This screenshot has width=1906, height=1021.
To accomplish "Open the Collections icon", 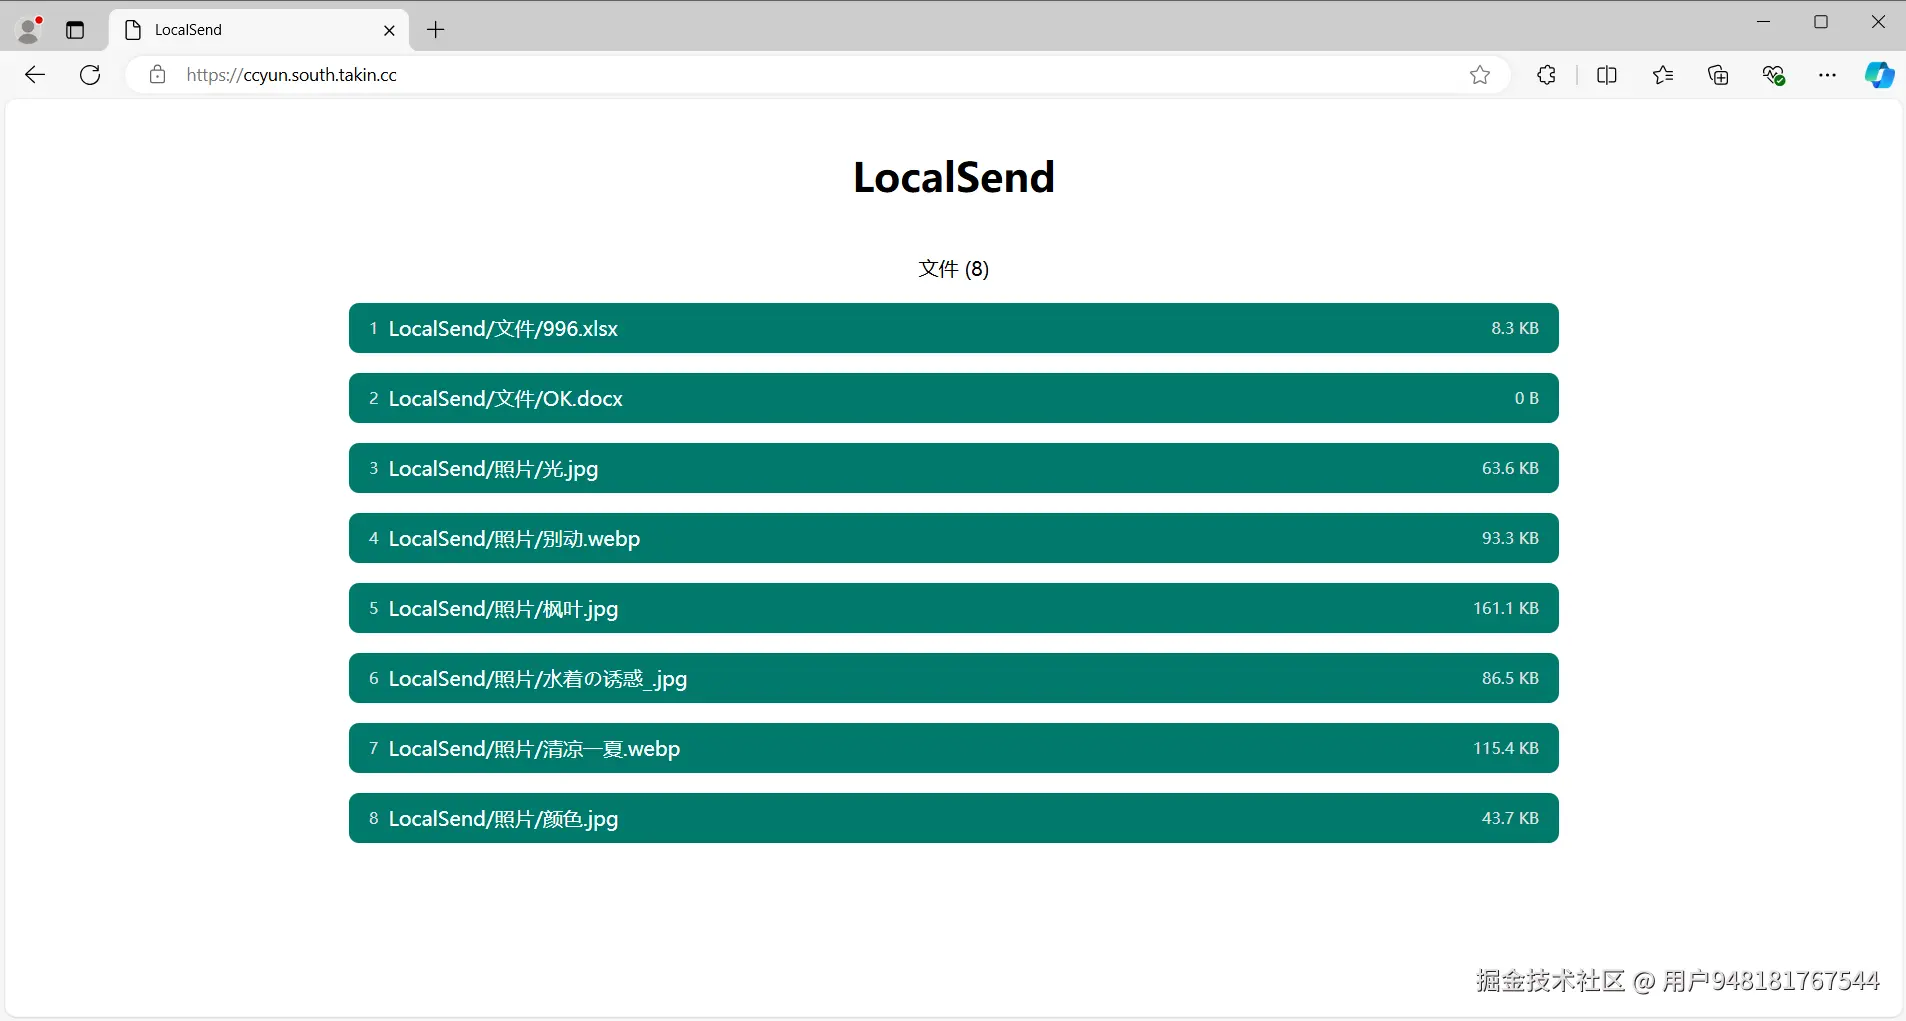I will point(1718,75).
